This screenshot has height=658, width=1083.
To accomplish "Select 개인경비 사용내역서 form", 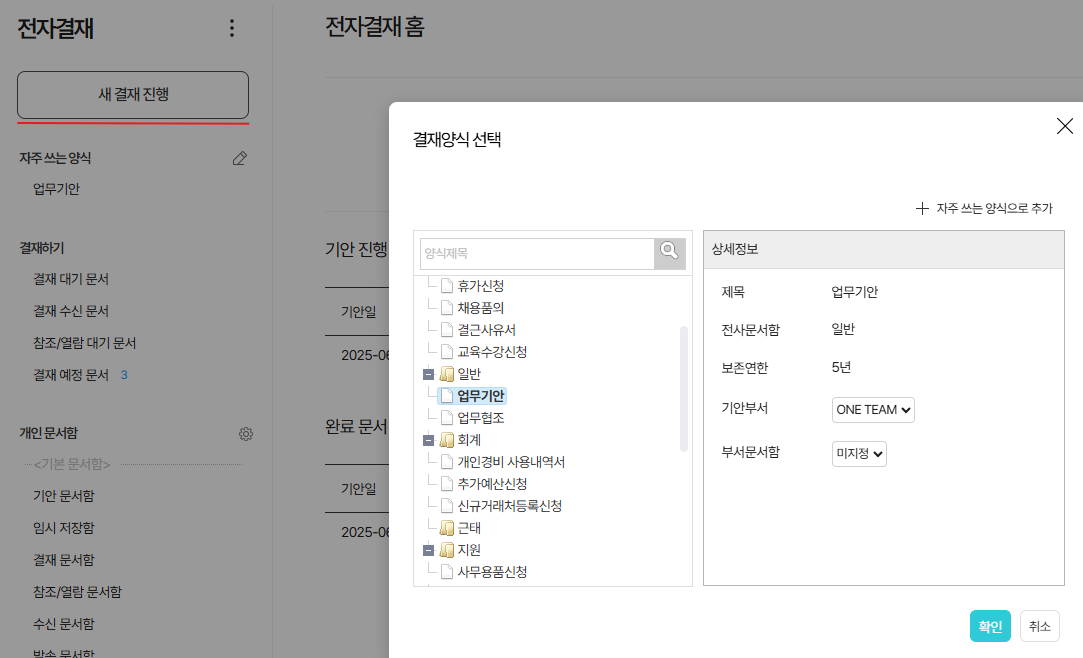I will point(511,462).
